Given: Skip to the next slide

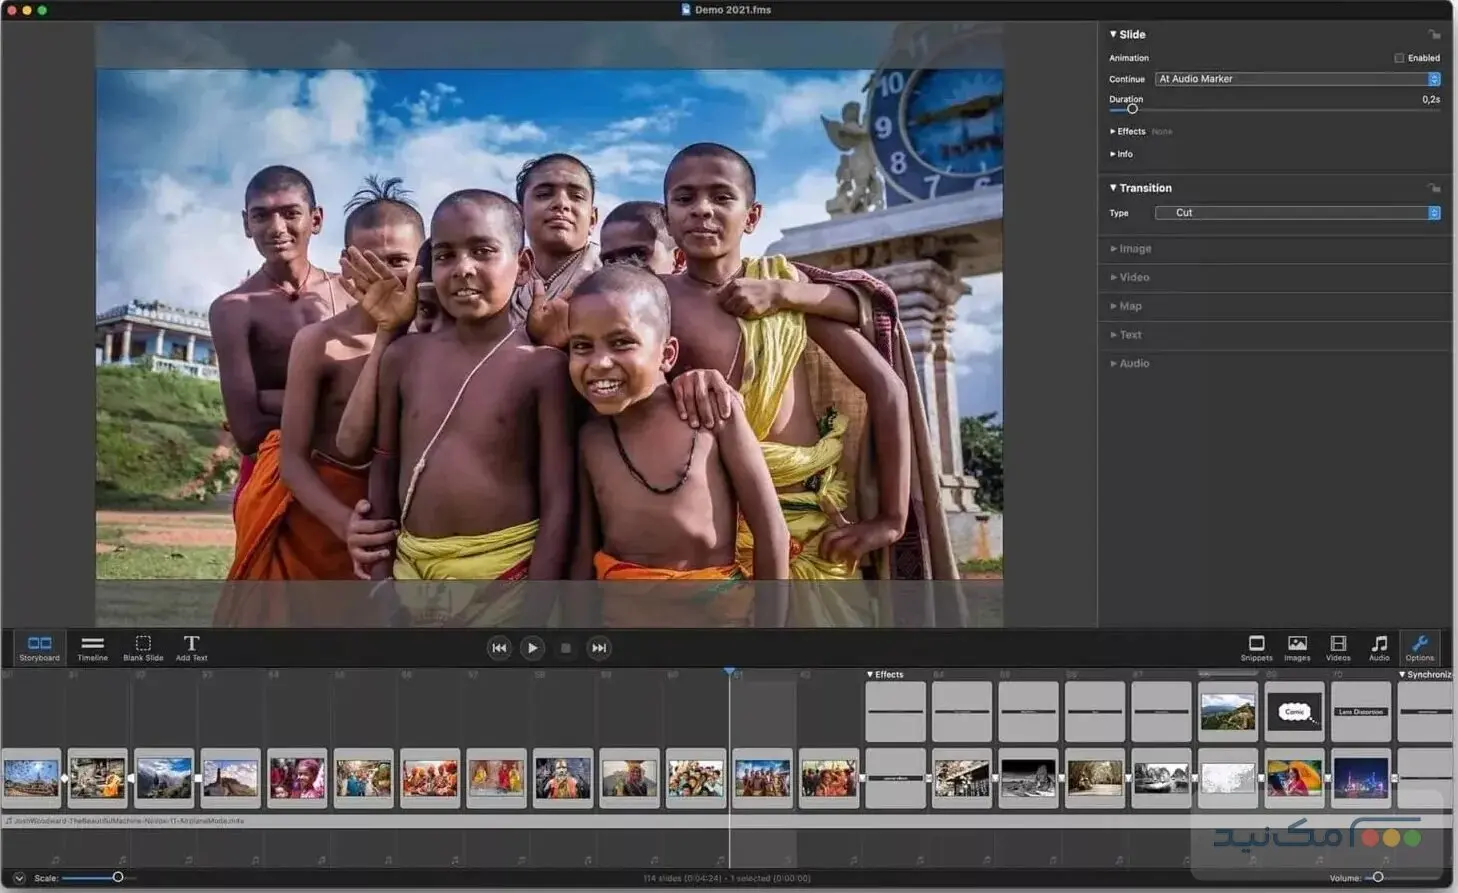Looking at the screenshot, I should pyautogui.click(x=598, y=648).
